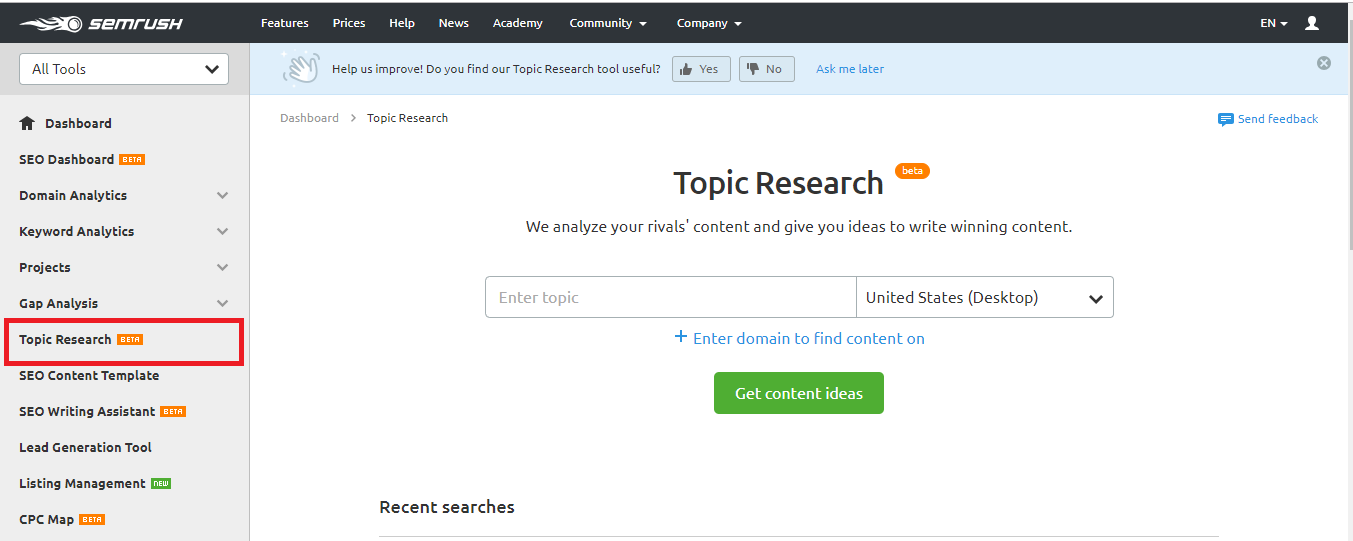Screen dimensions: 1353x541
Task: Click the waving hand icon in banner
Action: coord(301,68)
